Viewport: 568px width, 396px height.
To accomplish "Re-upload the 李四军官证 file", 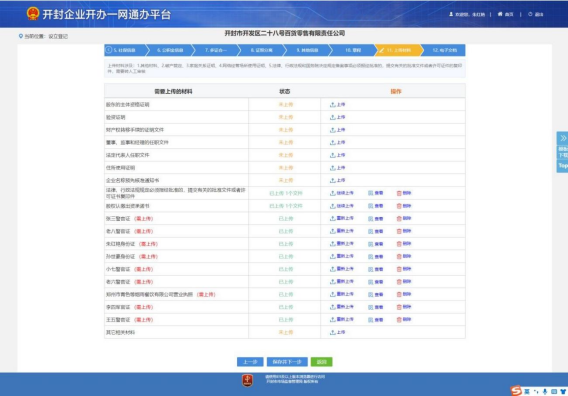I will (x=342, y=307).
